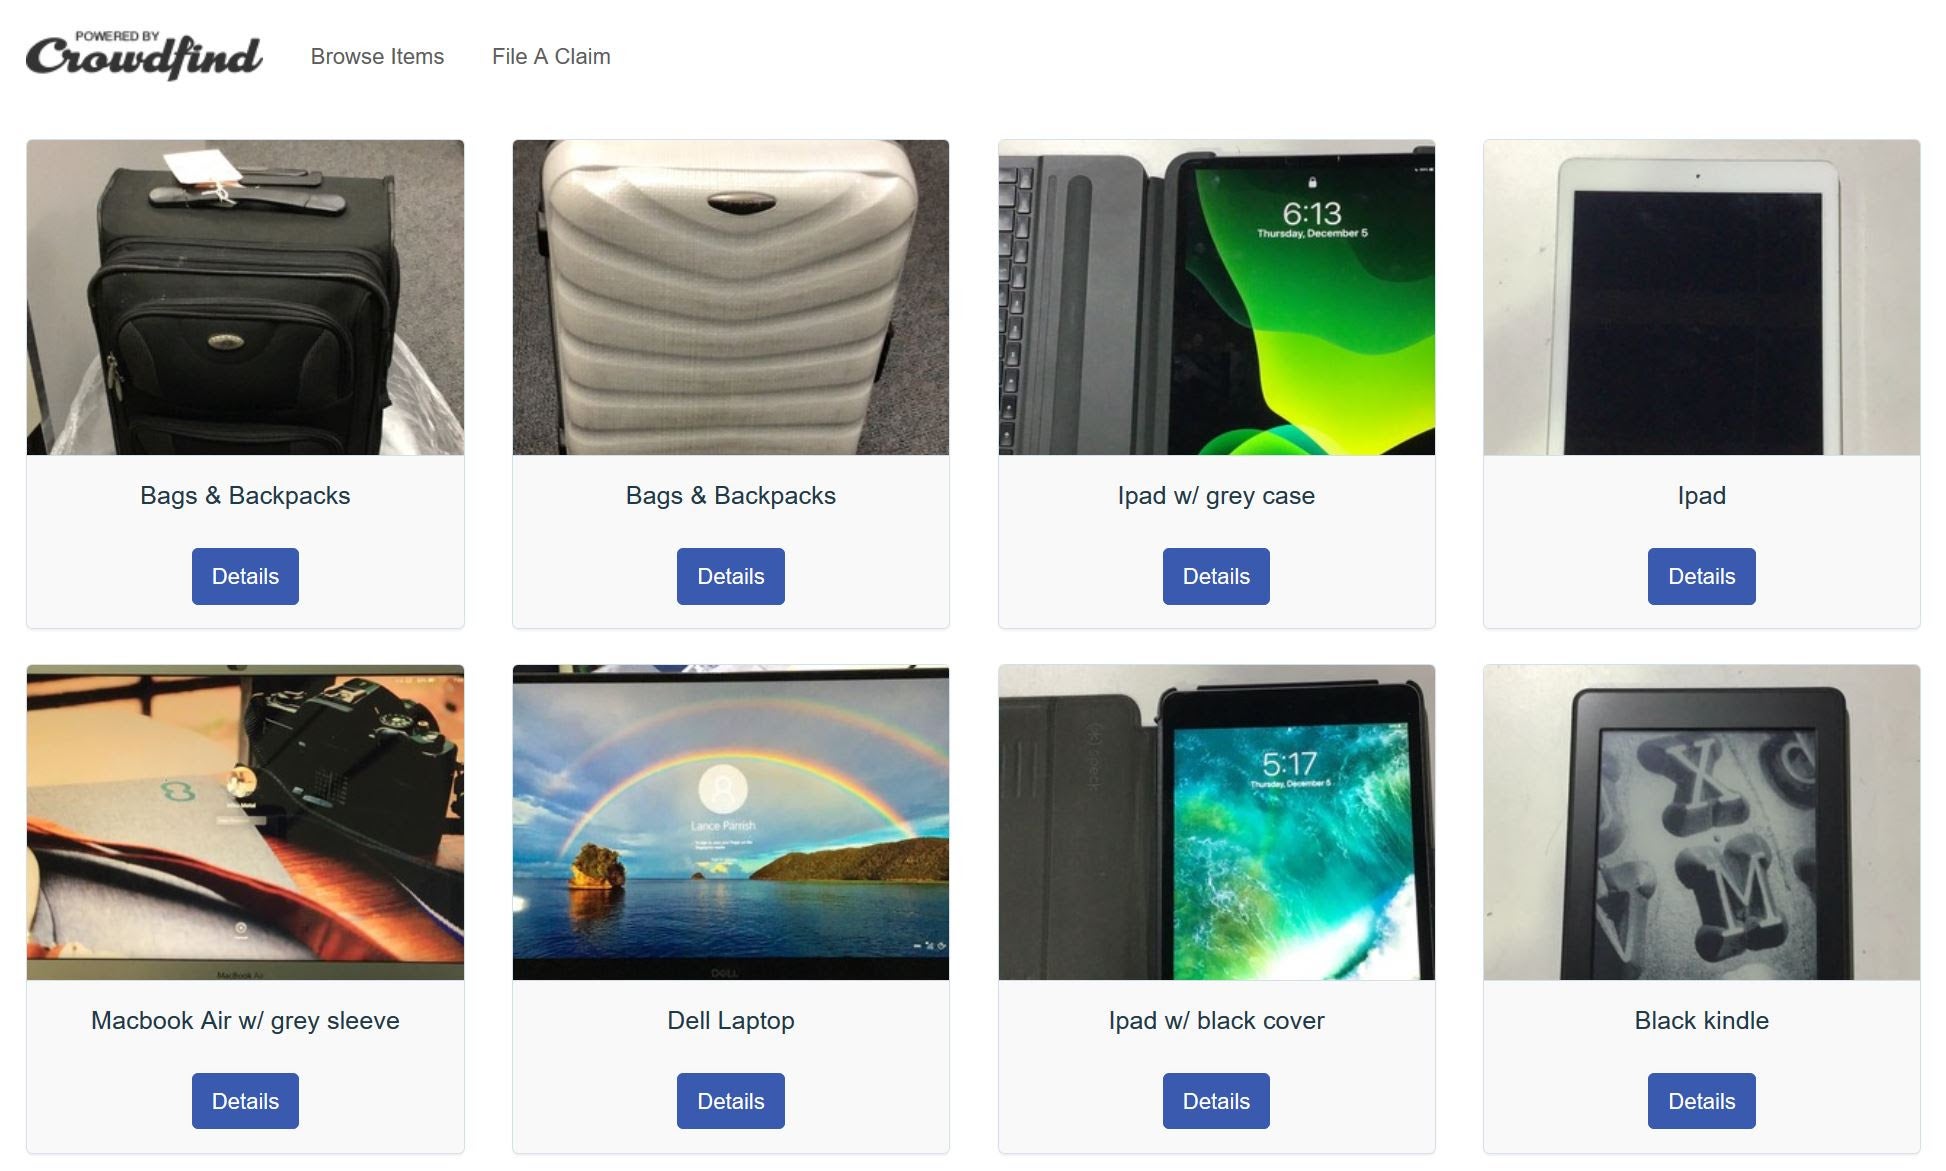Select the Macbook Air with camera photo
This screenshot has width=1946, height=1171.
pyautogui.click(x=245, y=822)
